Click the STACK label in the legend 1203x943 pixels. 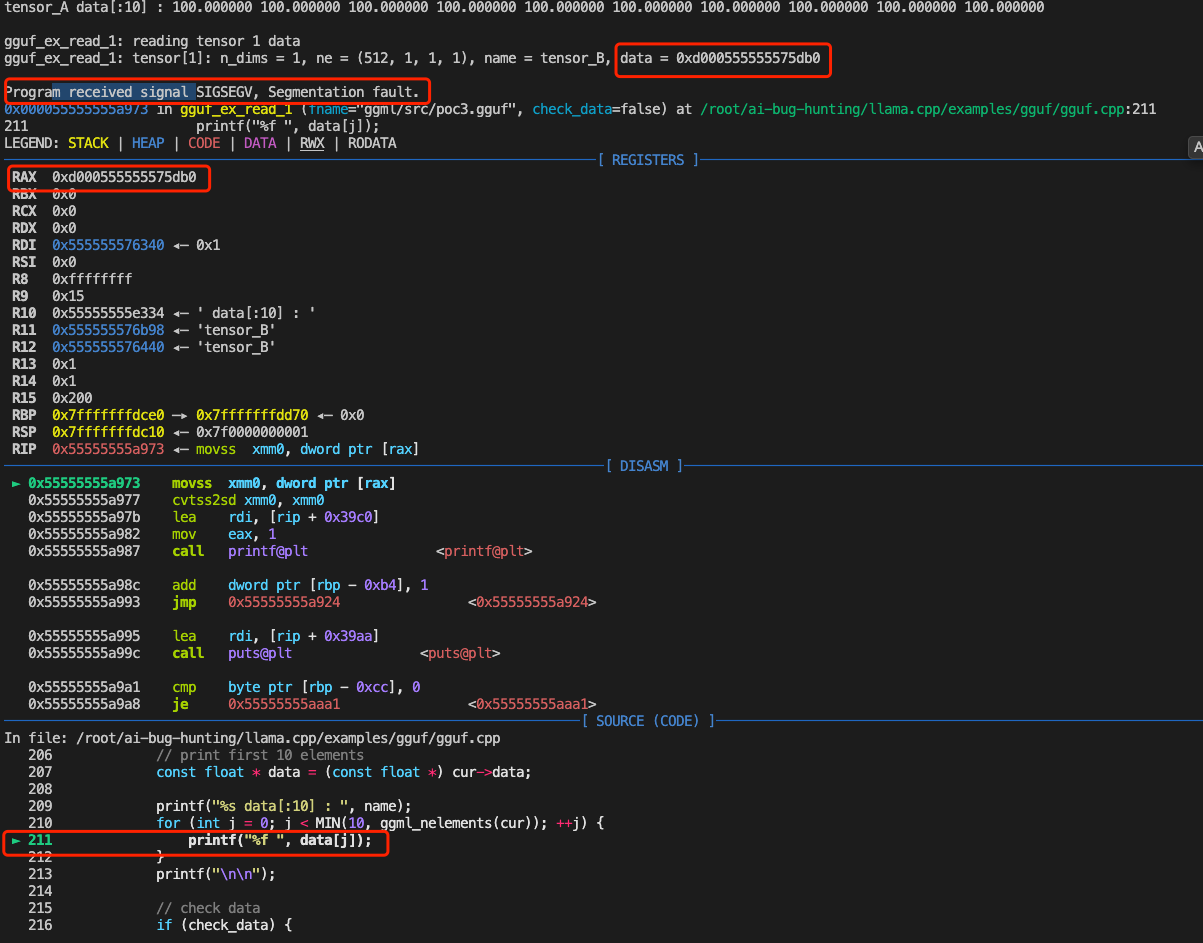88,143
